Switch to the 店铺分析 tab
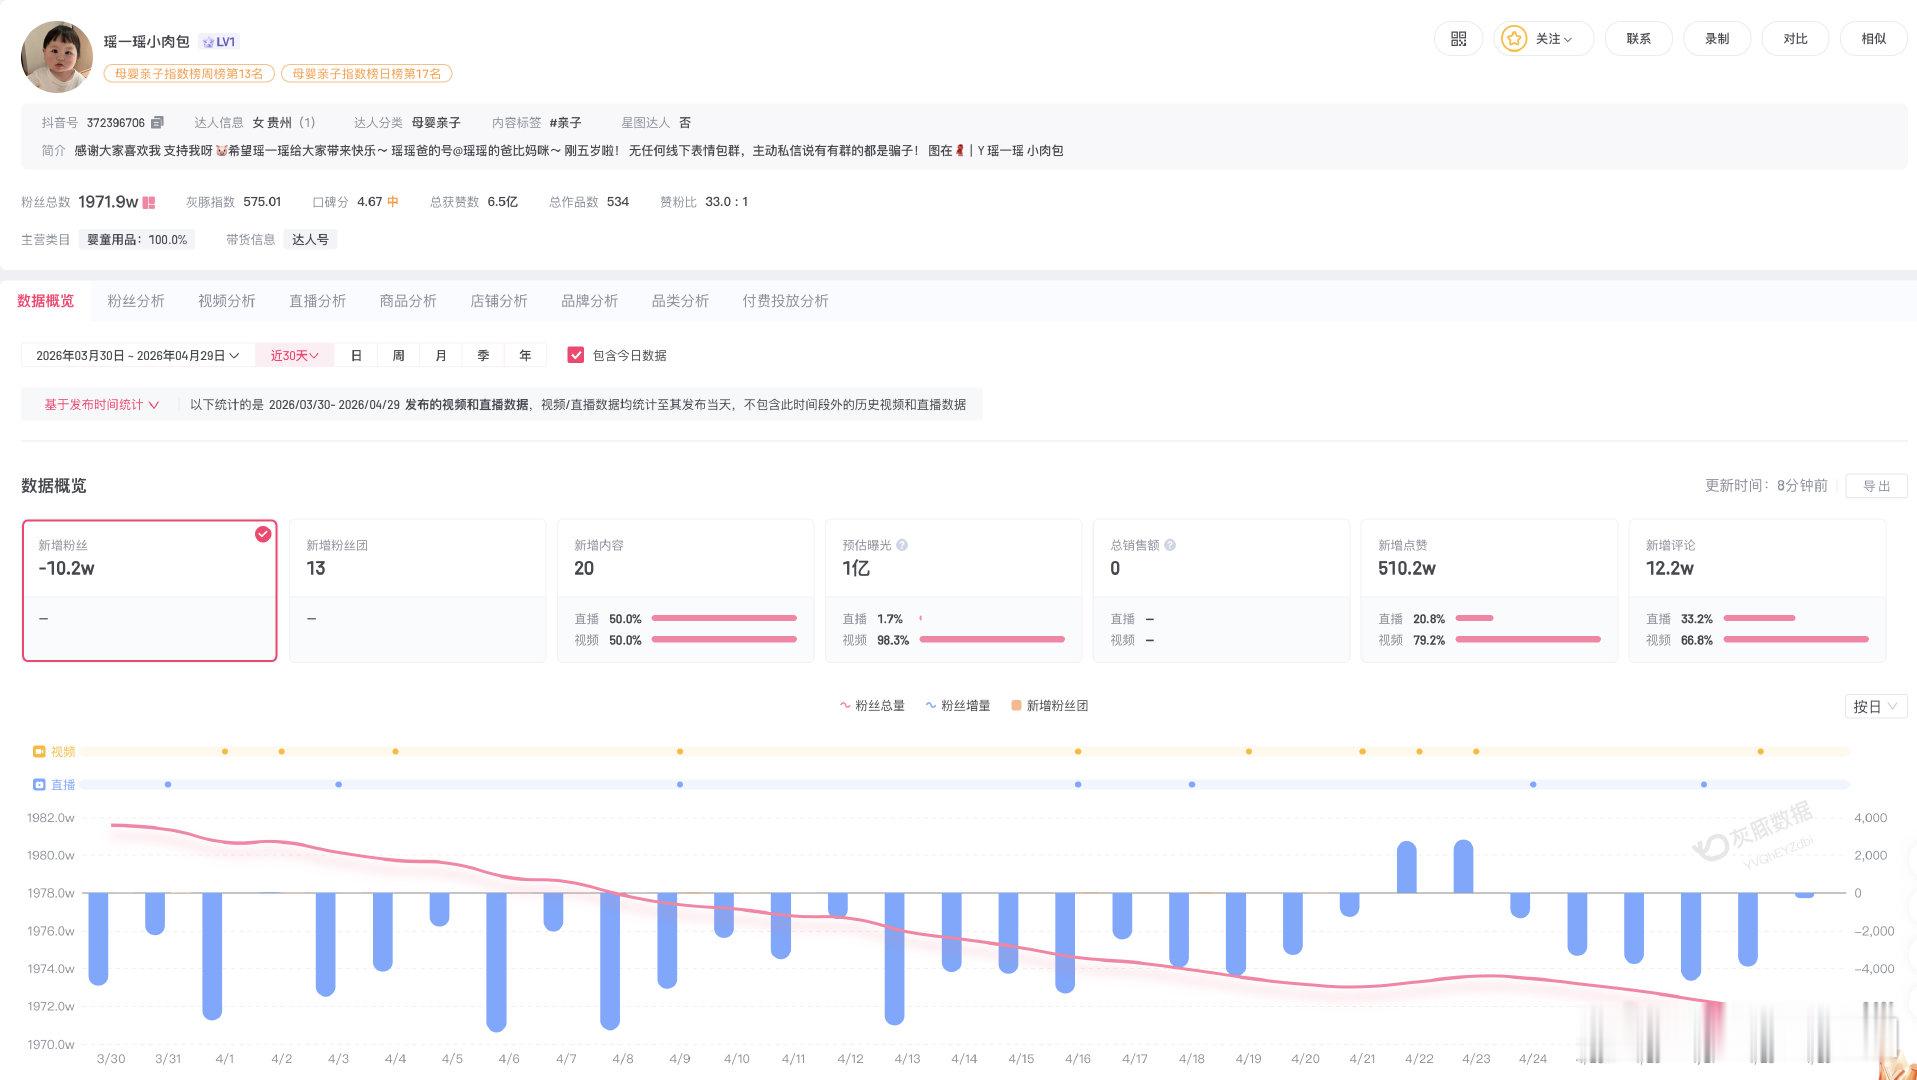This screenshot has height=1080, width=1917. [x=499, y=301]
